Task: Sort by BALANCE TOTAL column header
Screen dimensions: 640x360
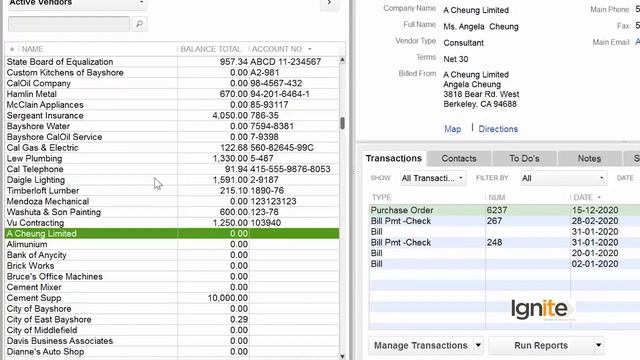Action: point(211,49)
